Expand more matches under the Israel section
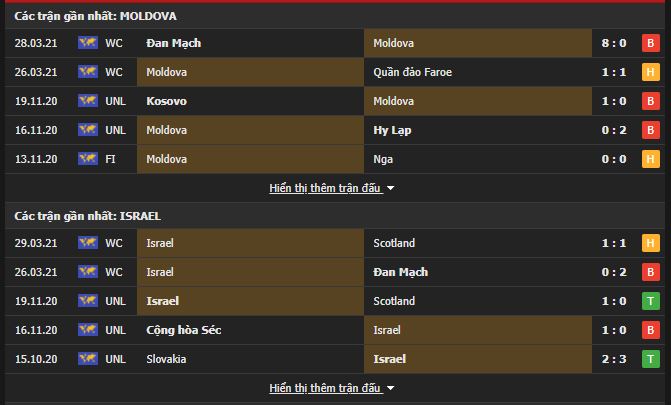 [325, 387]
